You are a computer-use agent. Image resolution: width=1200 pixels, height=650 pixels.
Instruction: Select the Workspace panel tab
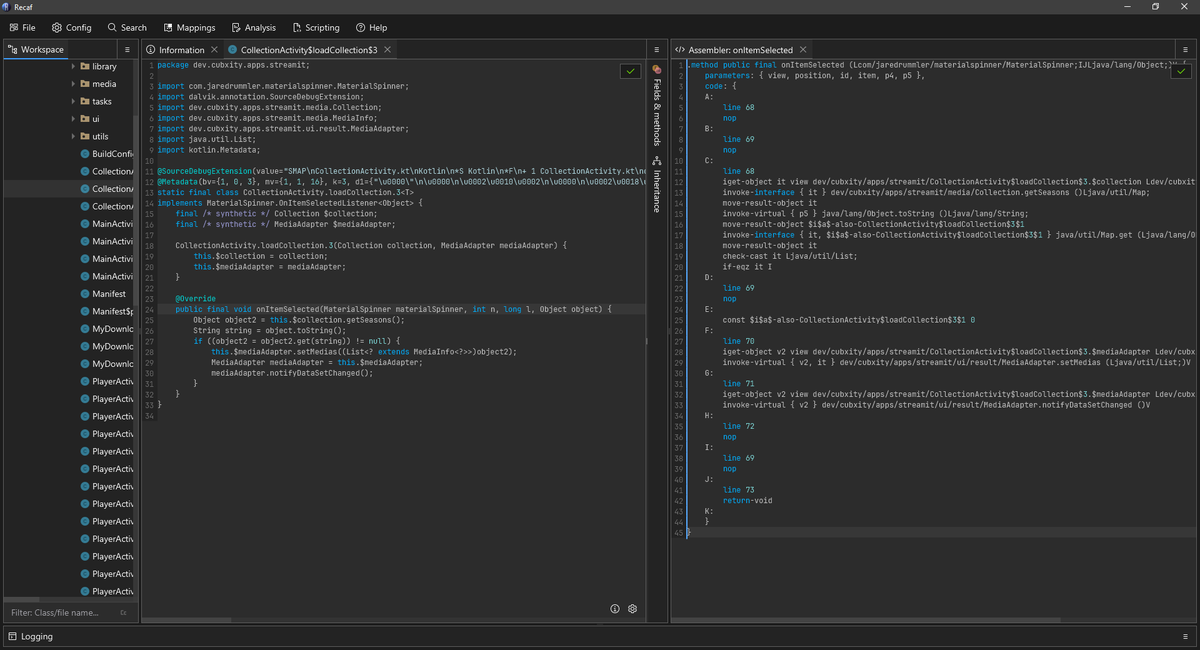[35, 49]
